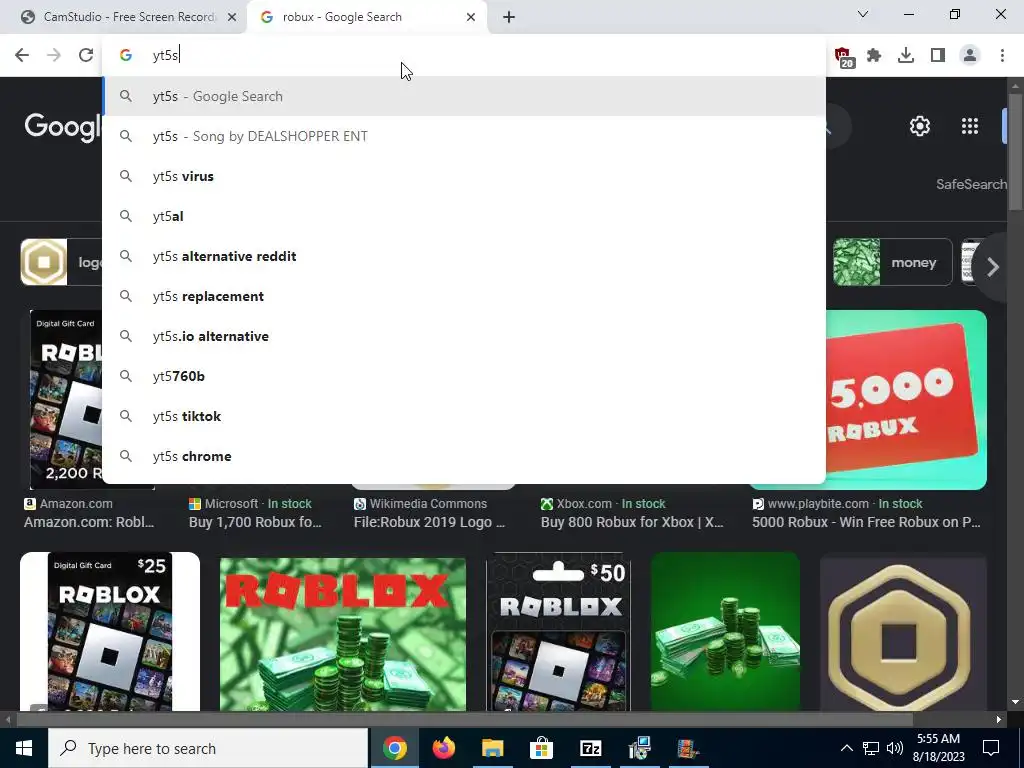Image resolution: width=1024 pixels, height=768 pixels.
Task: Select the robux - Google Search tab
Action: (x=367, y=17)
